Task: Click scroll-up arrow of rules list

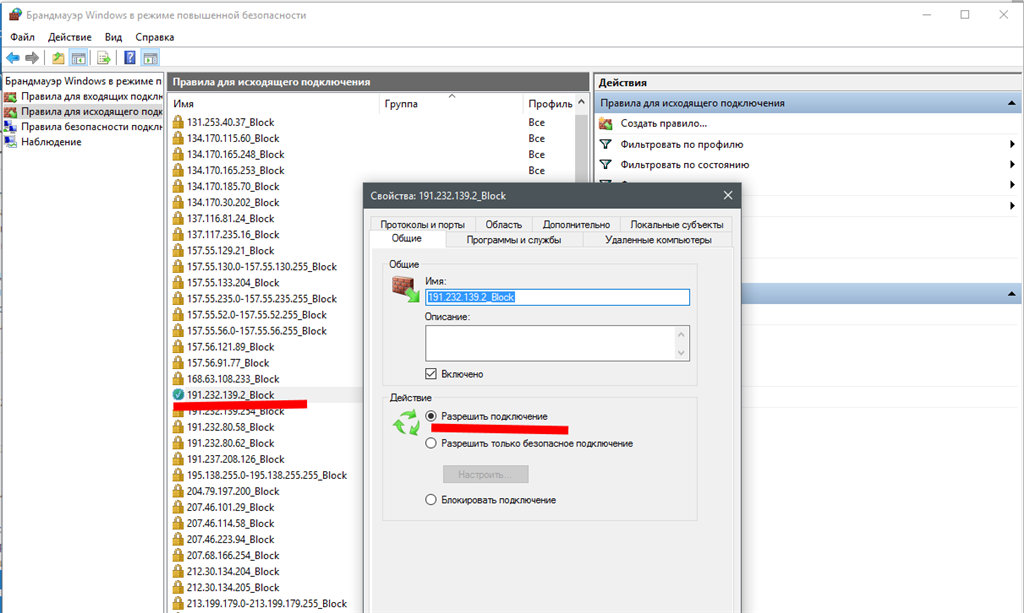Action: point(581,102)
